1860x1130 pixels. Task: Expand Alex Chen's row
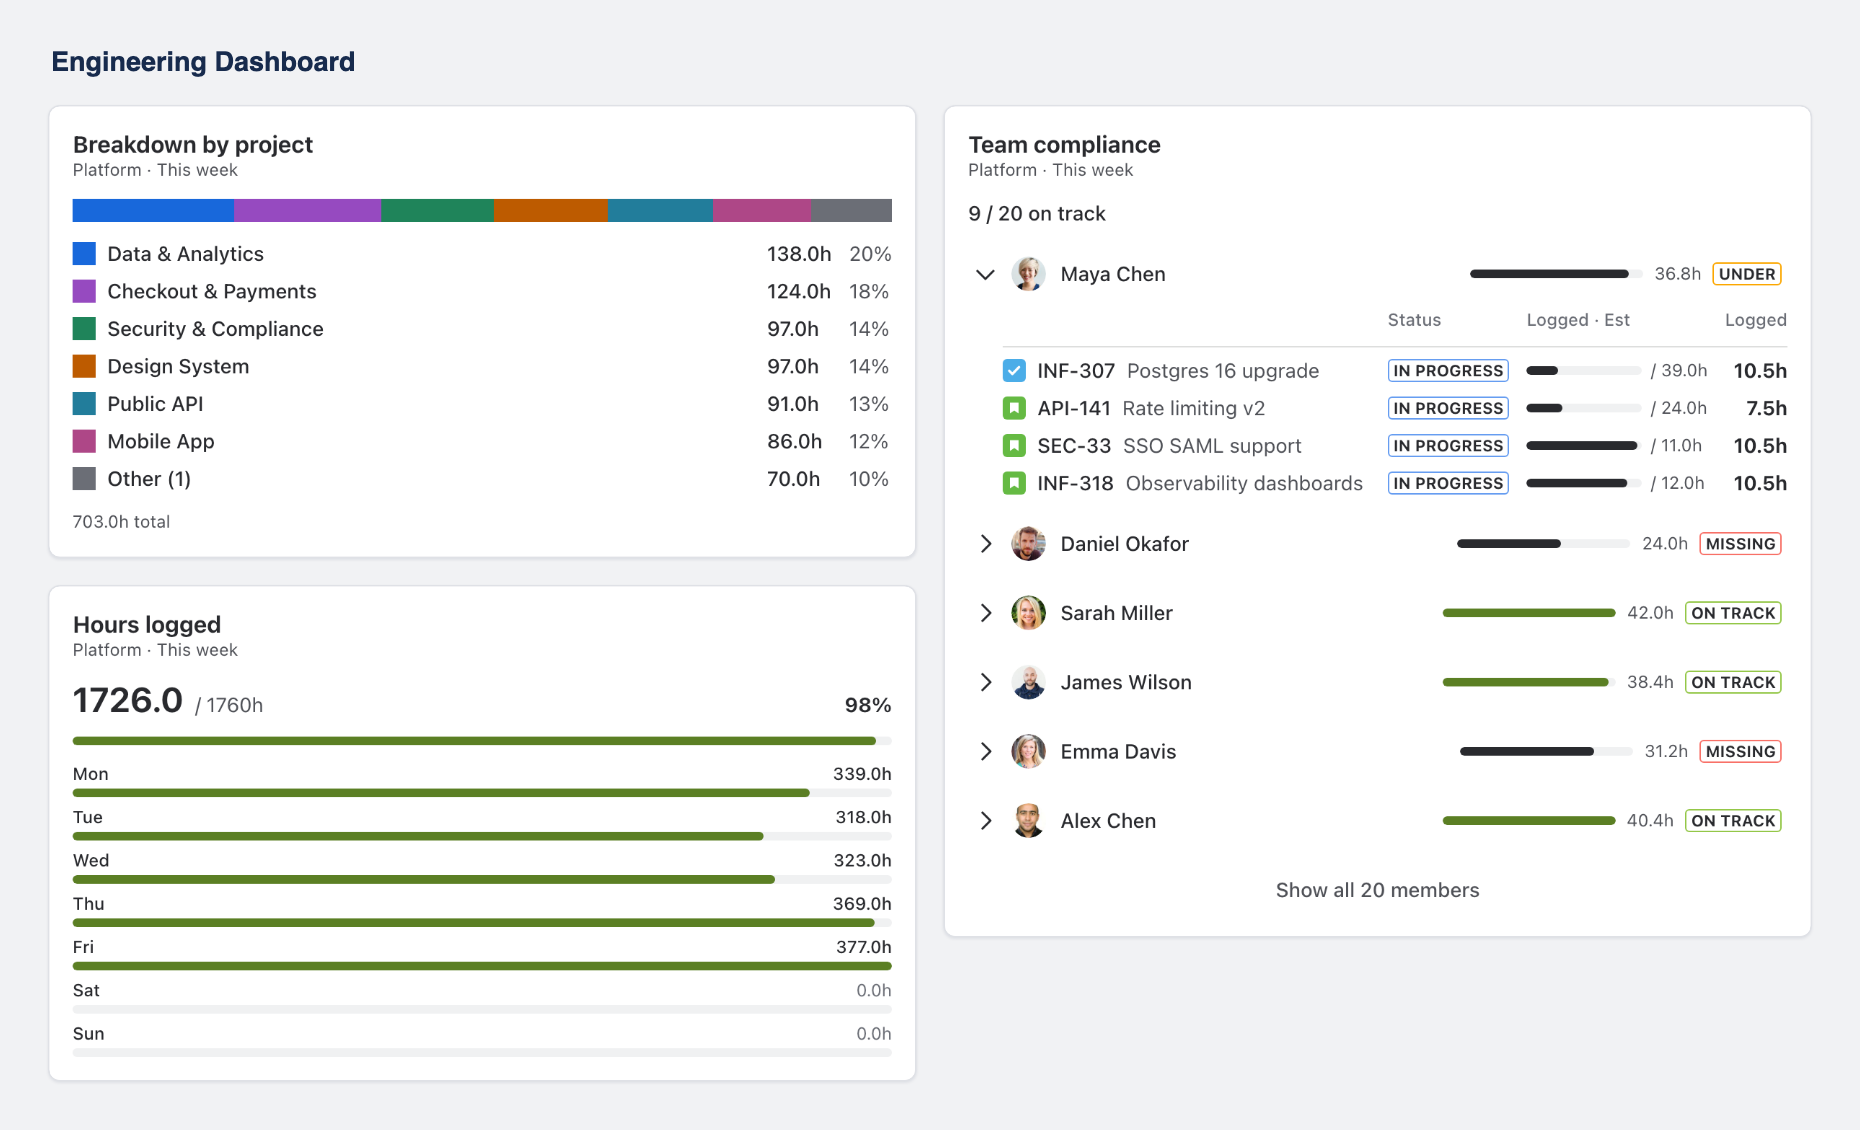tap(985, 821)
